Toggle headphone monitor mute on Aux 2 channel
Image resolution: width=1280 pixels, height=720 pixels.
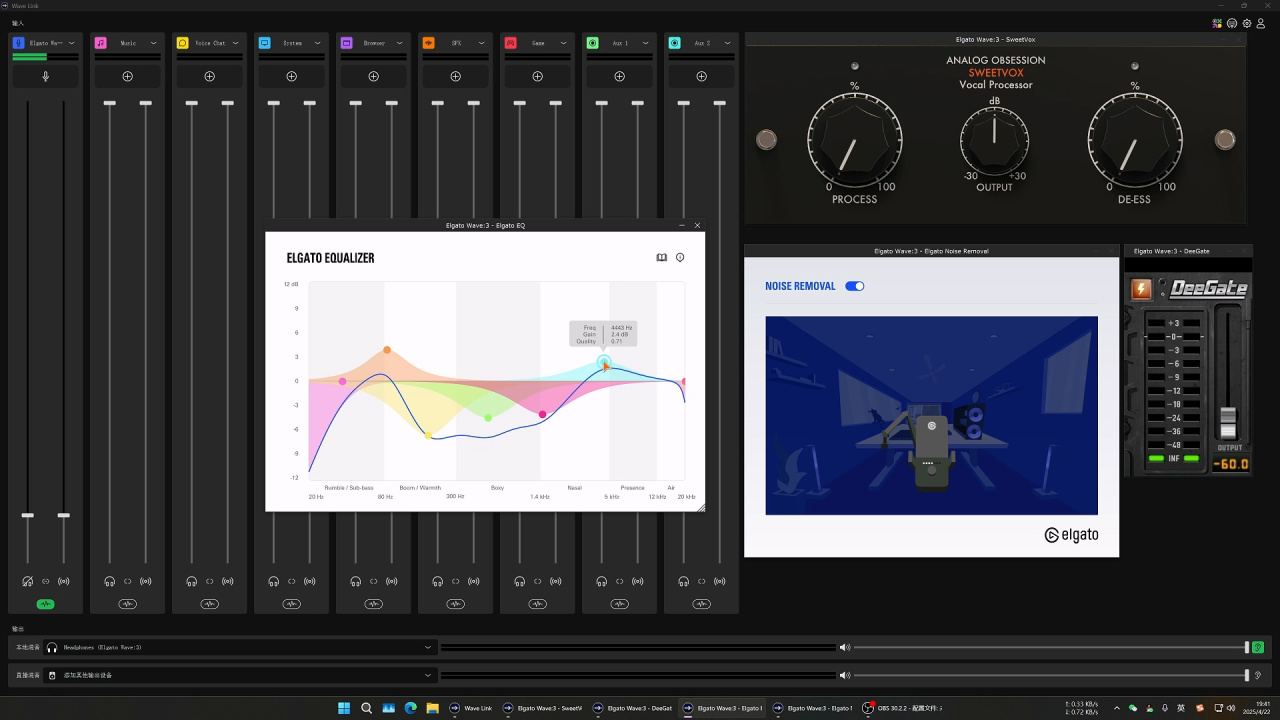click(x=683, y=581)
